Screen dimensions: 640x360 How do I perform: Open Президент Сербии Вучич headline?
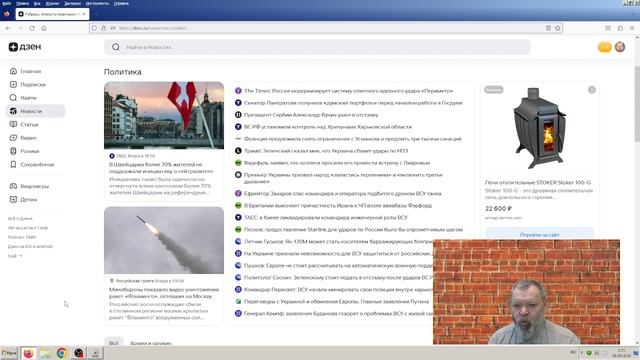click(311, 115)
